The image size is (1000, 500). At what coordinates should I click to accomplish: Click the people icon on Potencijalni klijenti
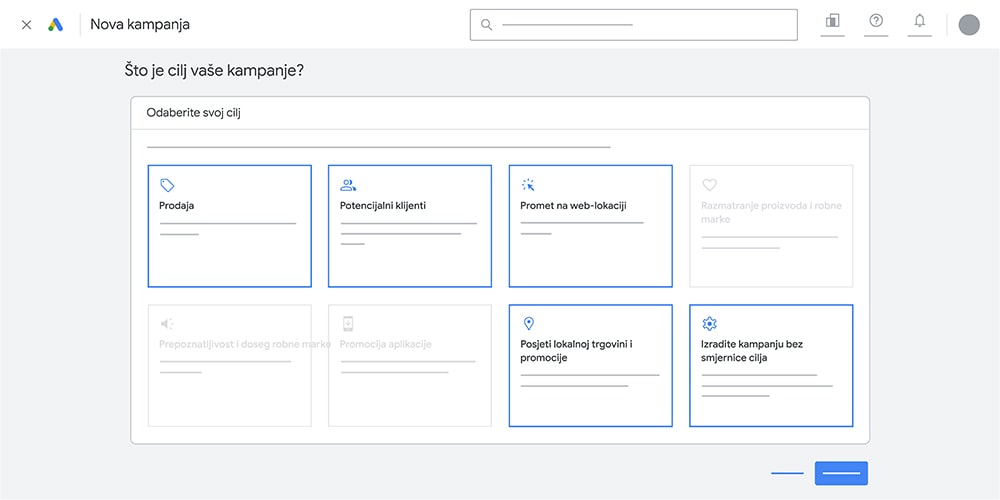tap(348, 185)
